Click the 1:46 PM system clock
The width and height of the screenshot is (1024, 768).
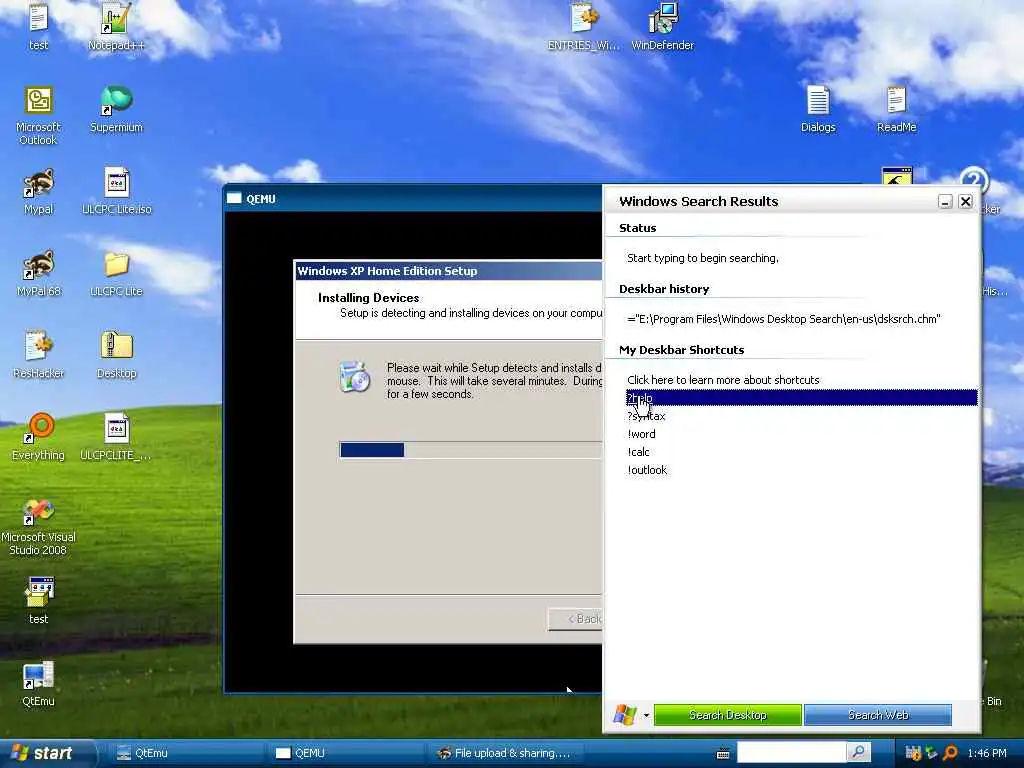pyautogui.click(x=987, y=753)
